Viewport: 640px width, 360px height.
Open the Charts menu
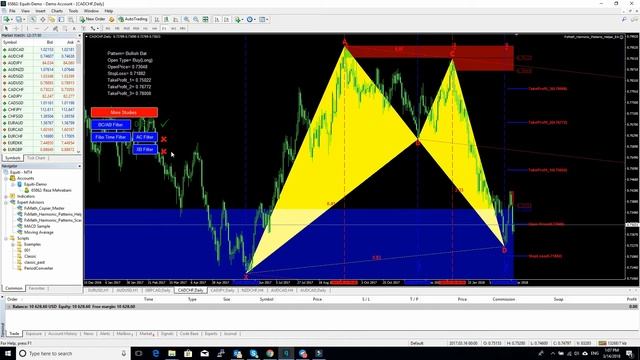point(57,11)
